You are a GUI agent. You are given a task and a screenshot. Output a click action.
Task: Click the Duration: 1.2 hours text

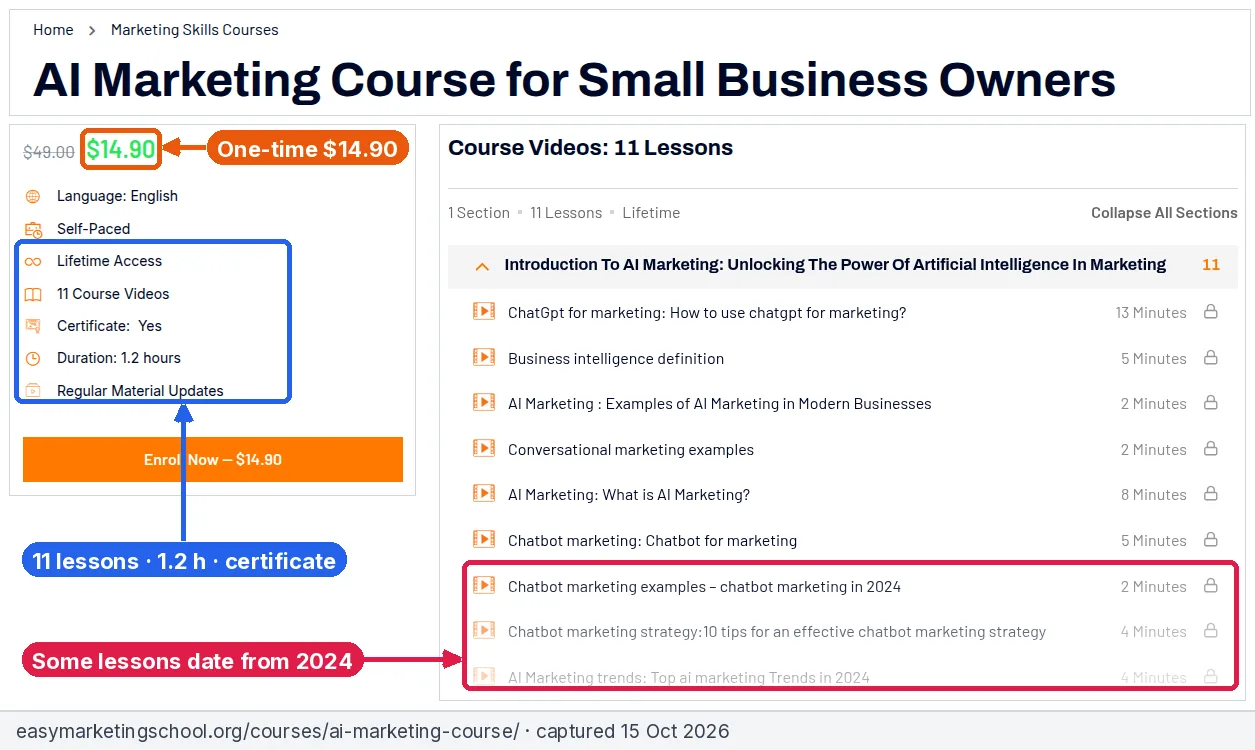coord(119,358)
